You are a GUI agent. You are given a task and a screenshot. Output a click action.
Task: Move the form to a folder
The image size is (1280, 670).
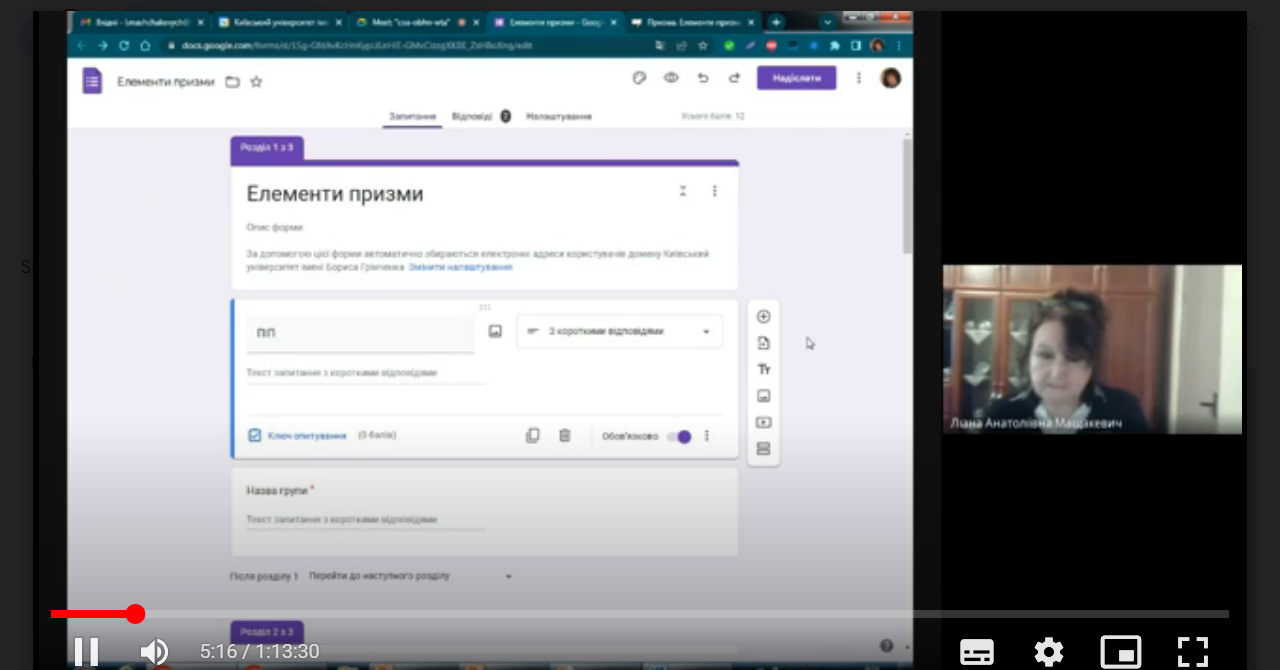[x=232, y=82]
